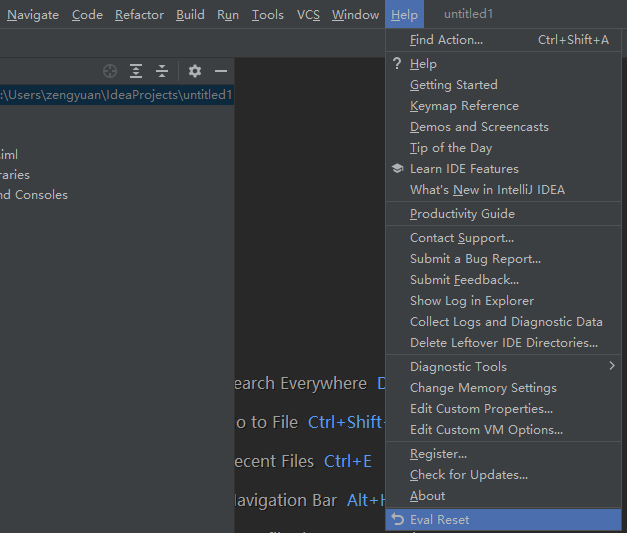Open the Refactor menu

point(139,15)
